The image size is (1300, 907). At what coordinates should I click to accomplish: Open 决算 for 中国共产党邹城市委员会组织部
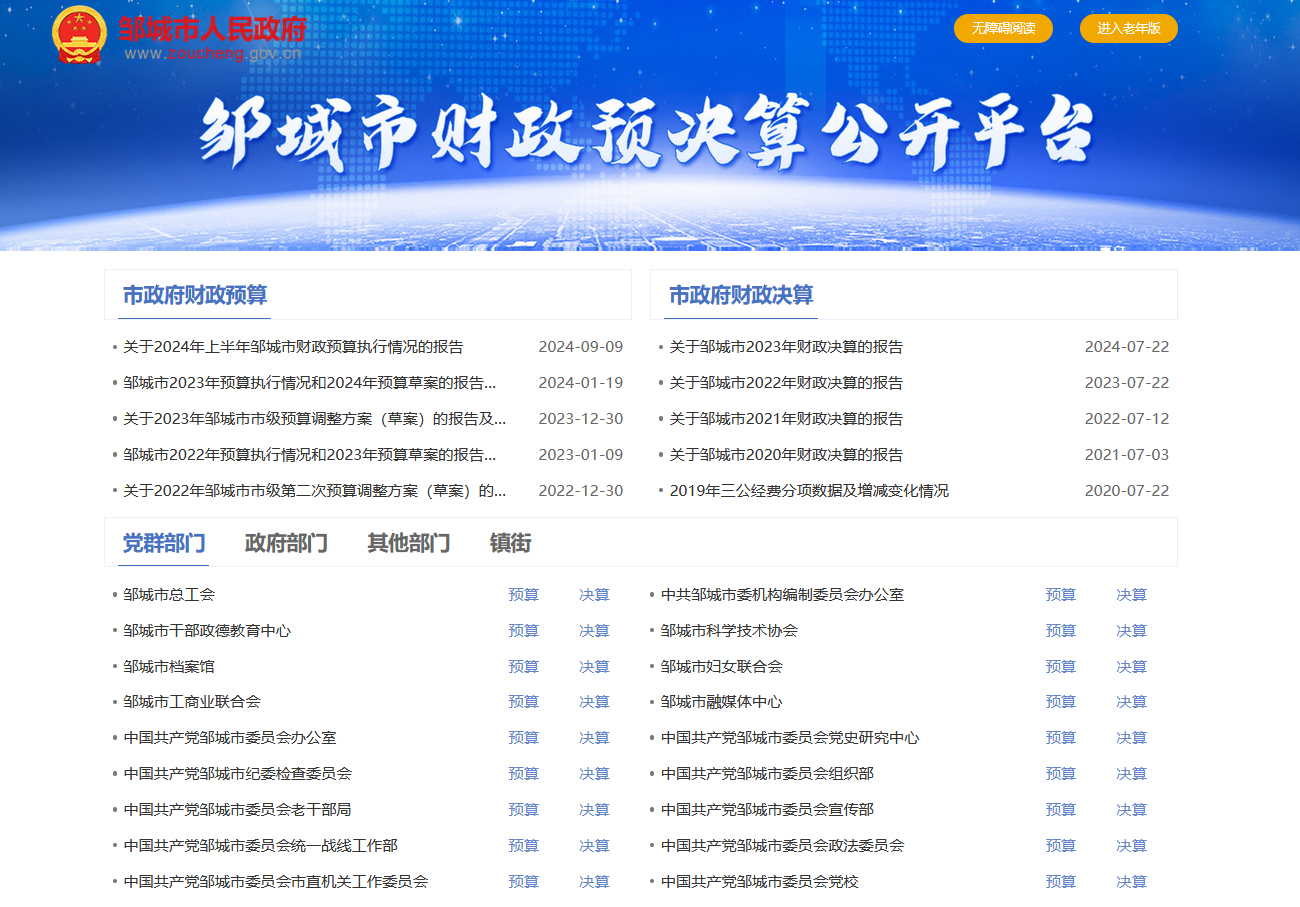tap(1132, 774)
